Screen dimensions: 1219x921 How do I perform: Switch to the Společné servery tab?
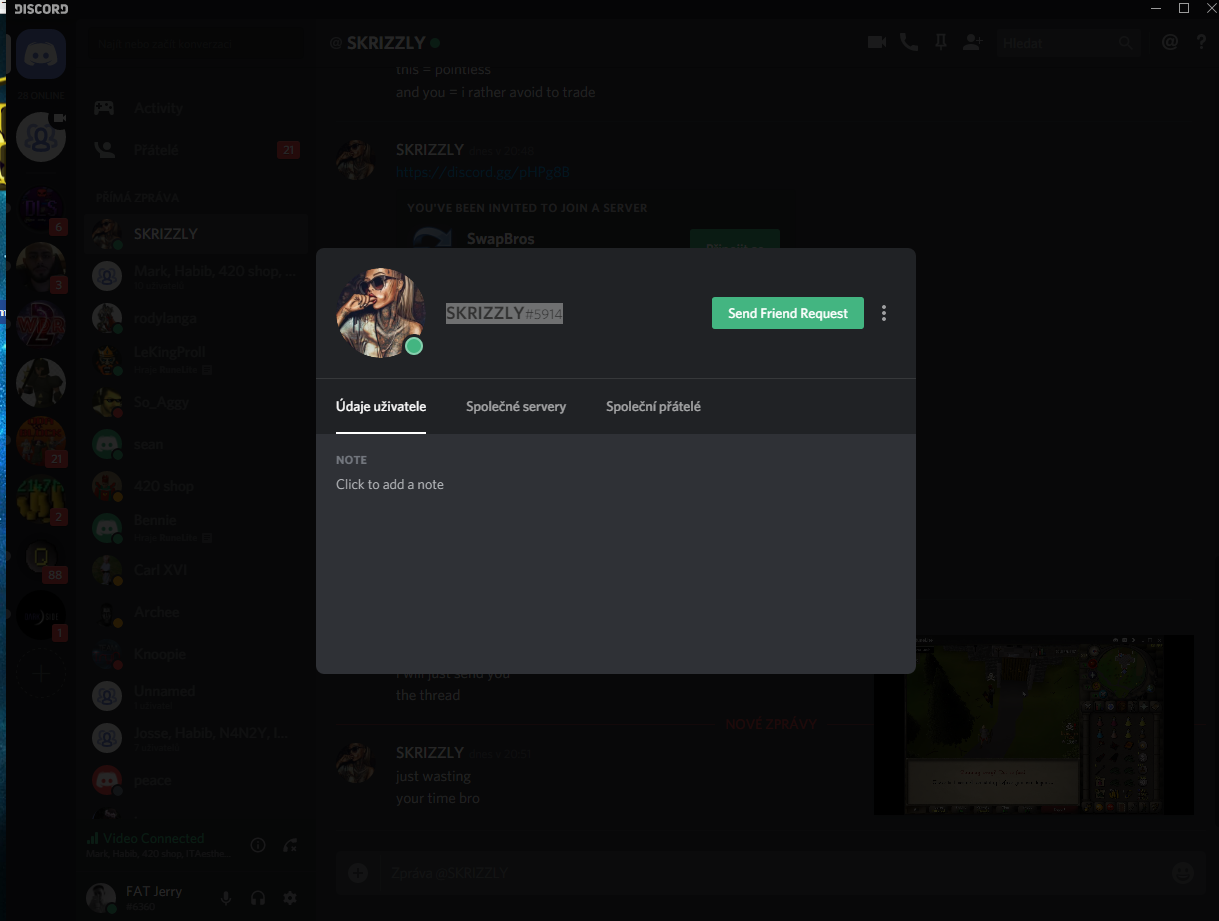pos(516,406)
